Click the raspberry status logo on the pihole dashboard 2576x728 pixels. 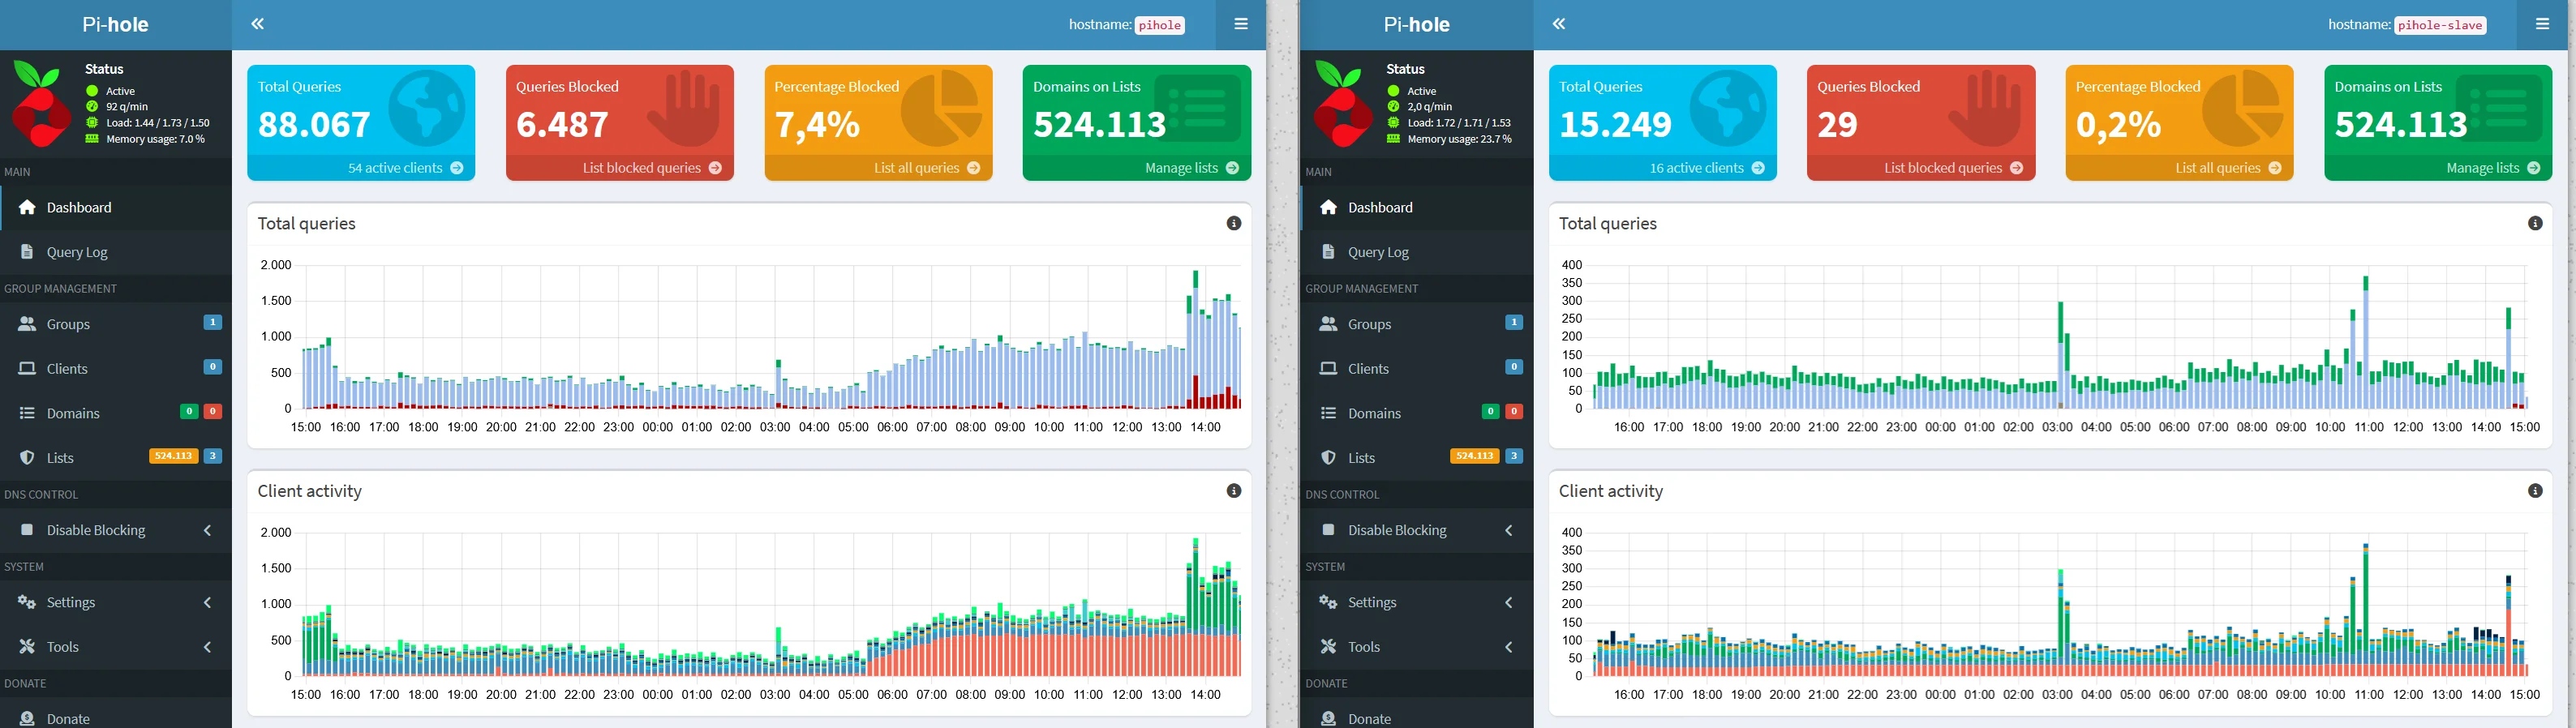point(41,103)
